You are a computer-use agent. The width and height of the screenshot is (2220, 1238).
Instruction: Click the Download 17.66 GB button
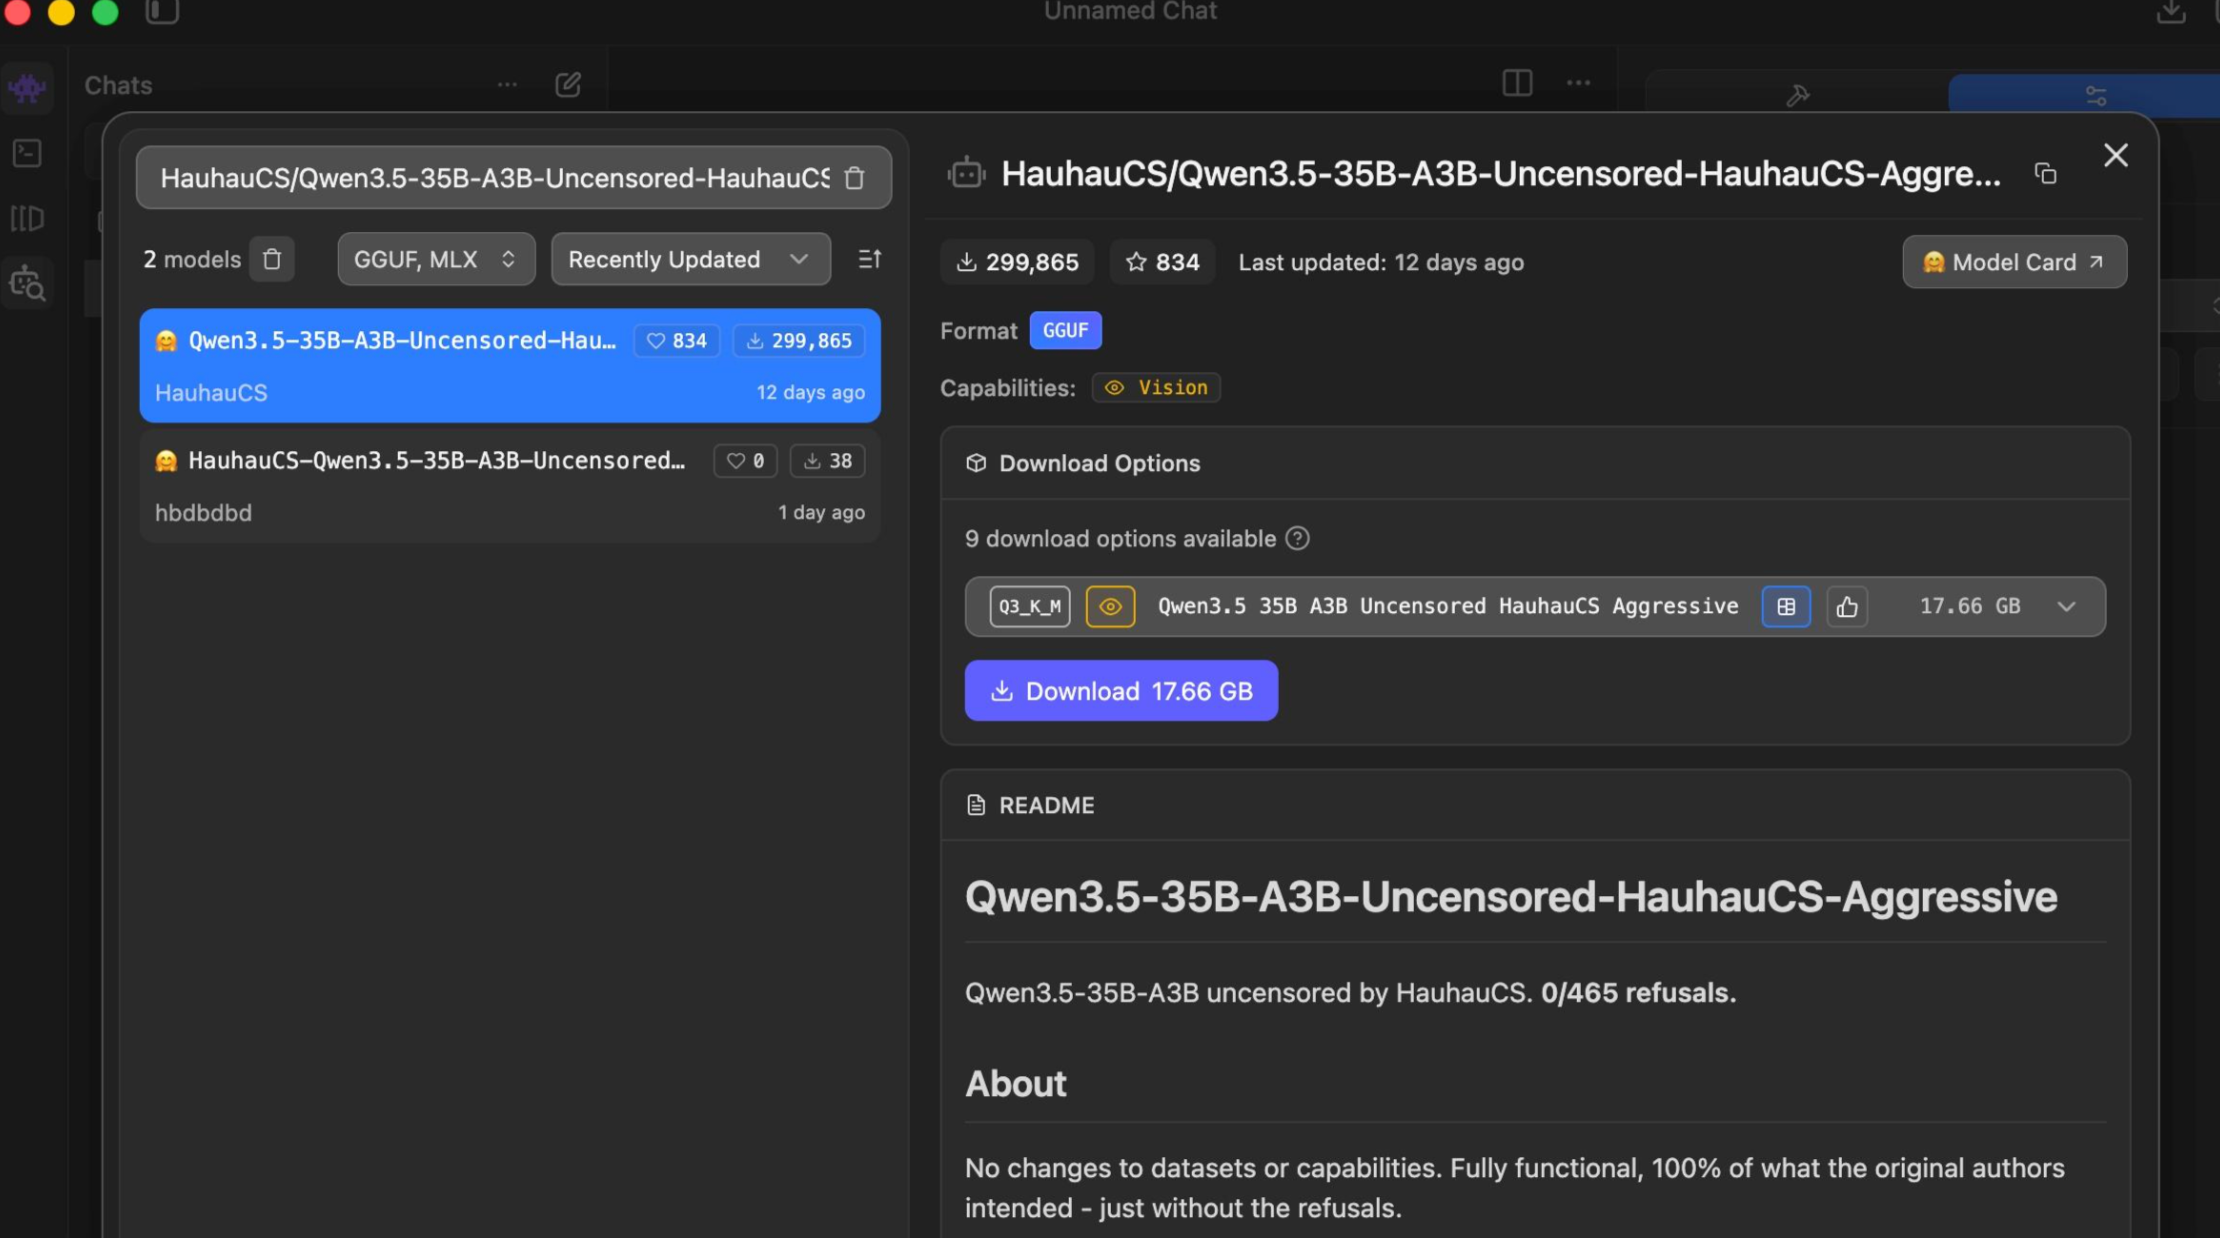1121,691
